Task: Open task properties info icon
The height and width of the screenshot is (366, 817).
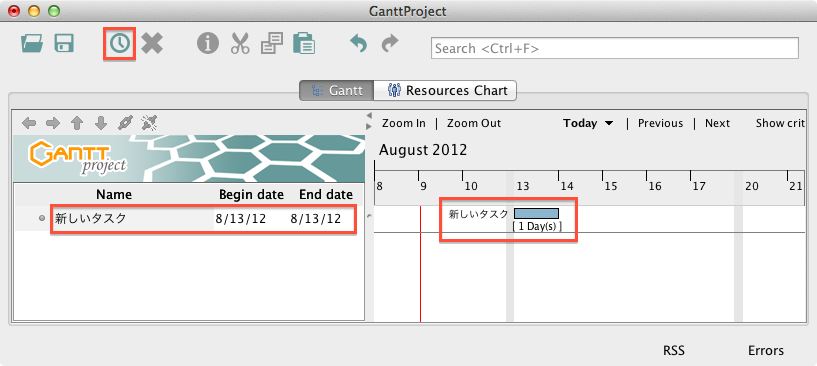Action: tap(207, 44)
